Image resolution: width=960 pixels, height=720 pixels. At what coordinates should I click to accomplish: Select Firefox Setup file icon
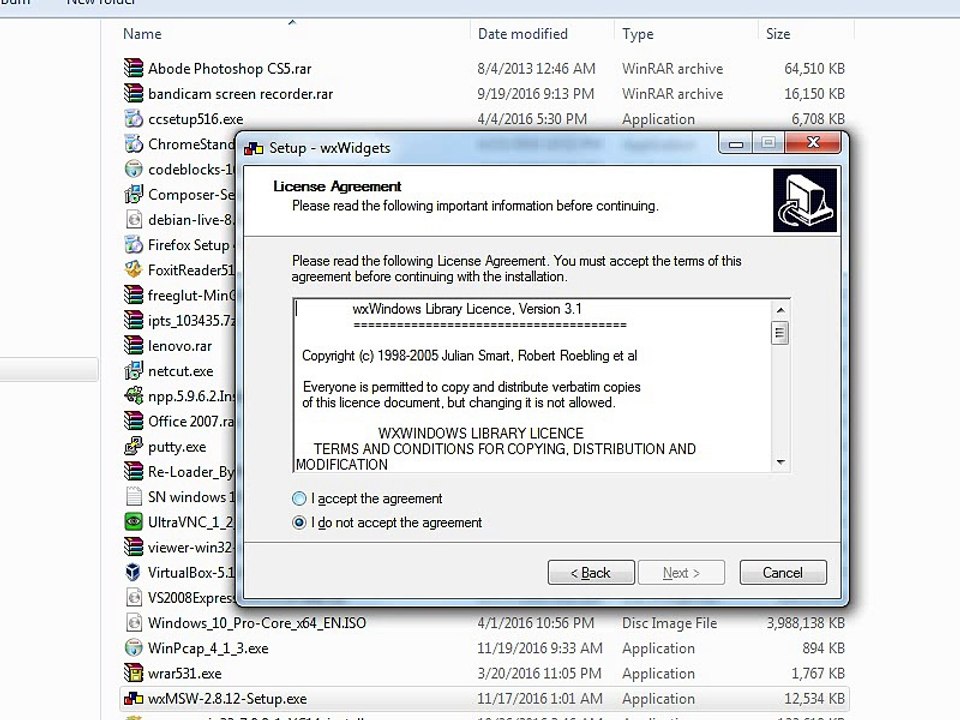pos(133,244)
